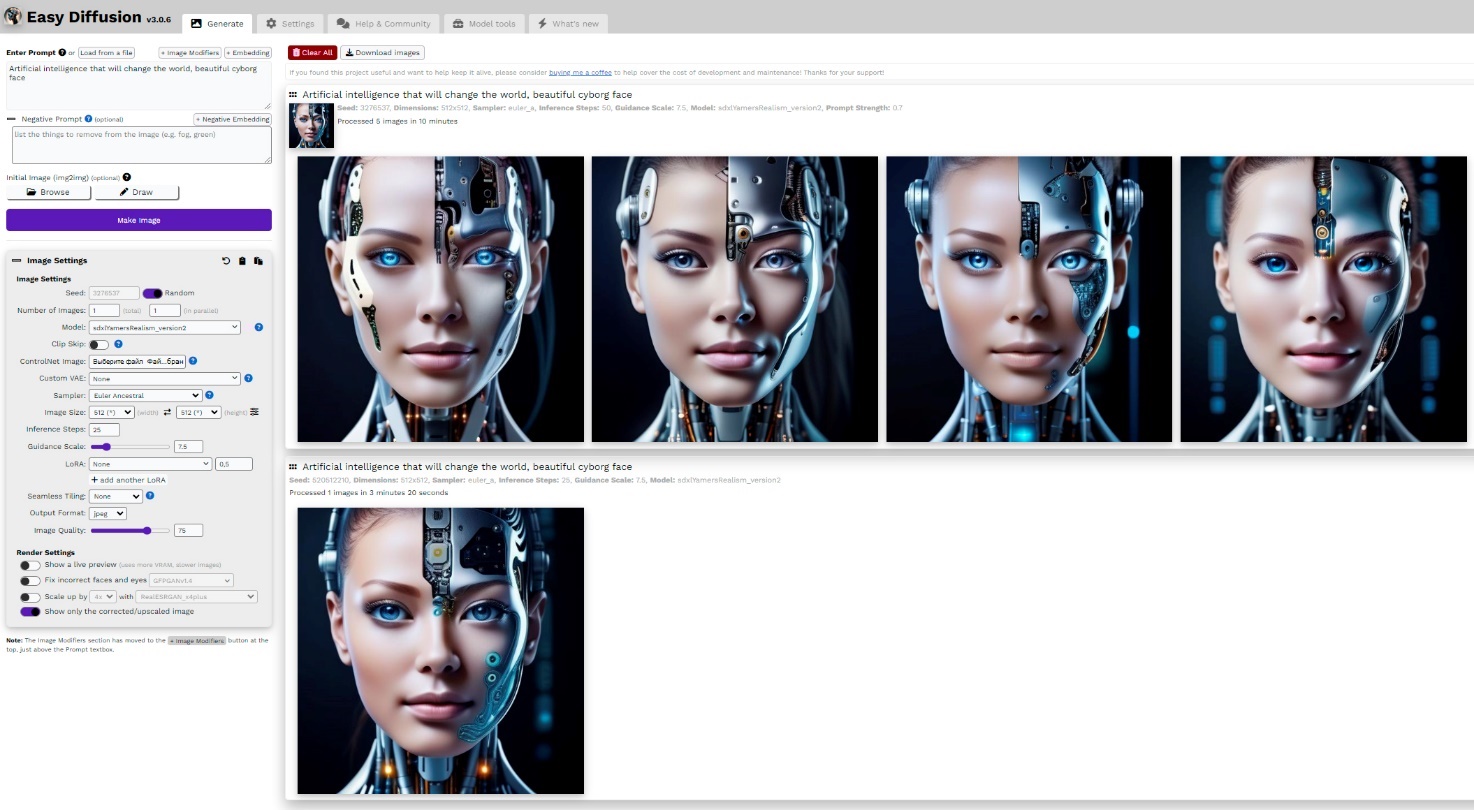Click the Make Image button
Image resolution: width=1474 pixels, height=810 pixels.
(139, 220)
